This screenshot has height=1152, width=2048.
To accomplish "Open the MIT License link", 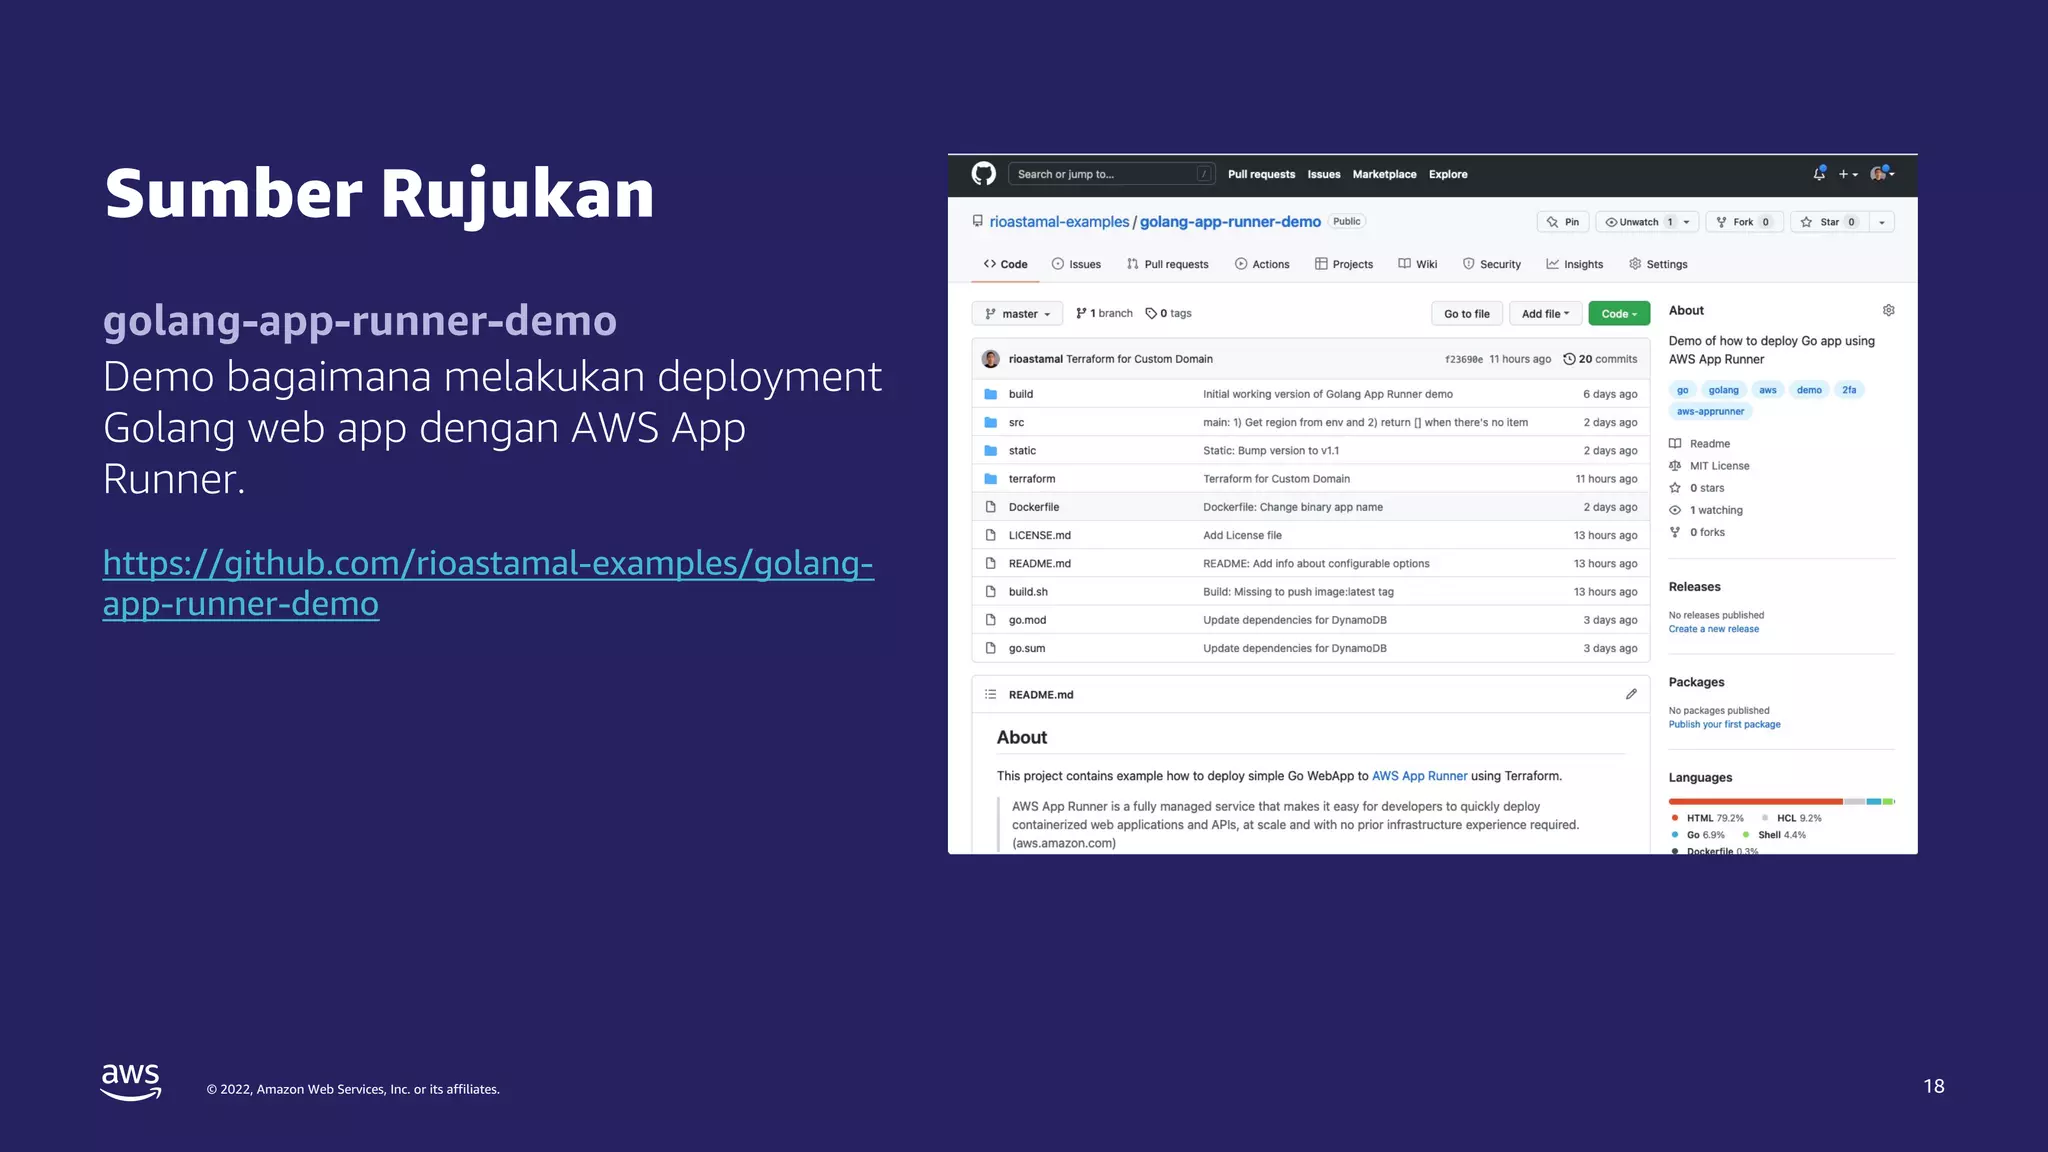I will [1709, 466].
